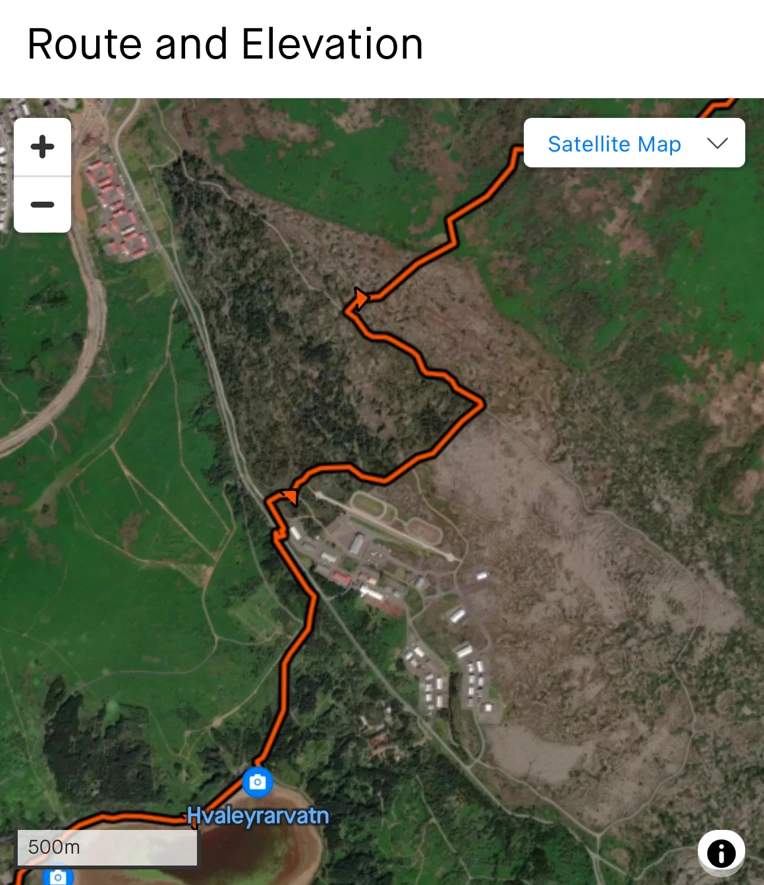Select the Route and Elevation heading
This screenshot has height=885, width=764.
click(x=225, y=44)
